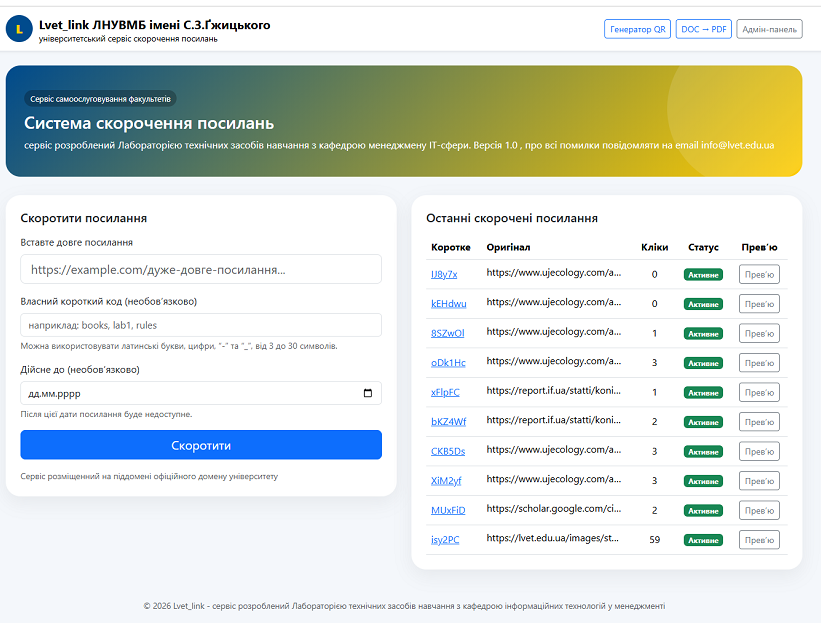Click Прев'ю for the bKZ4Wf link
The image size is (821, 623).
pos(759,422)
